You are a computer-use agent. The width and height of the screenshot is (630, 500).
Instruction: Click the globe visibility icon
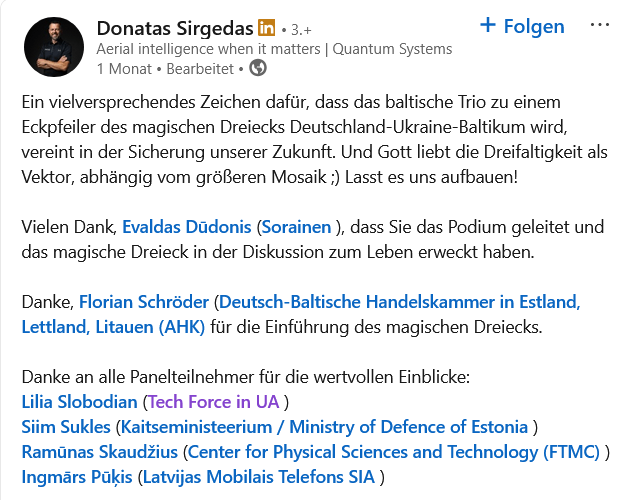(257, 68)
